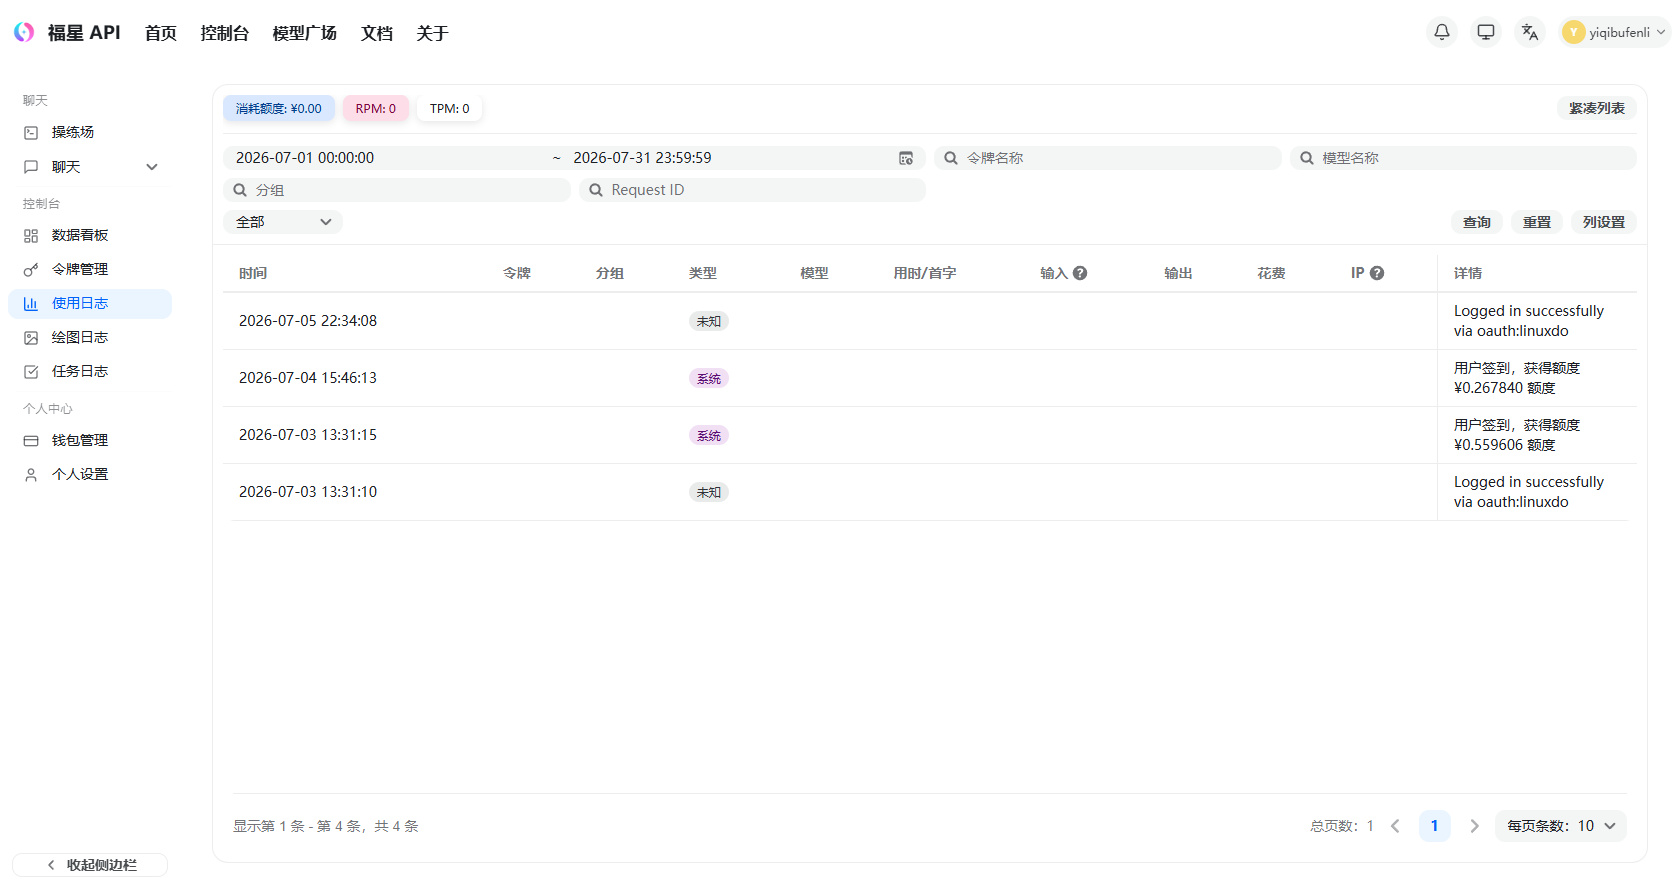Click the TPM: 0 tag
Image resolution: width=1680 pixels, height=889 pixels.
[x=450, y=108]
